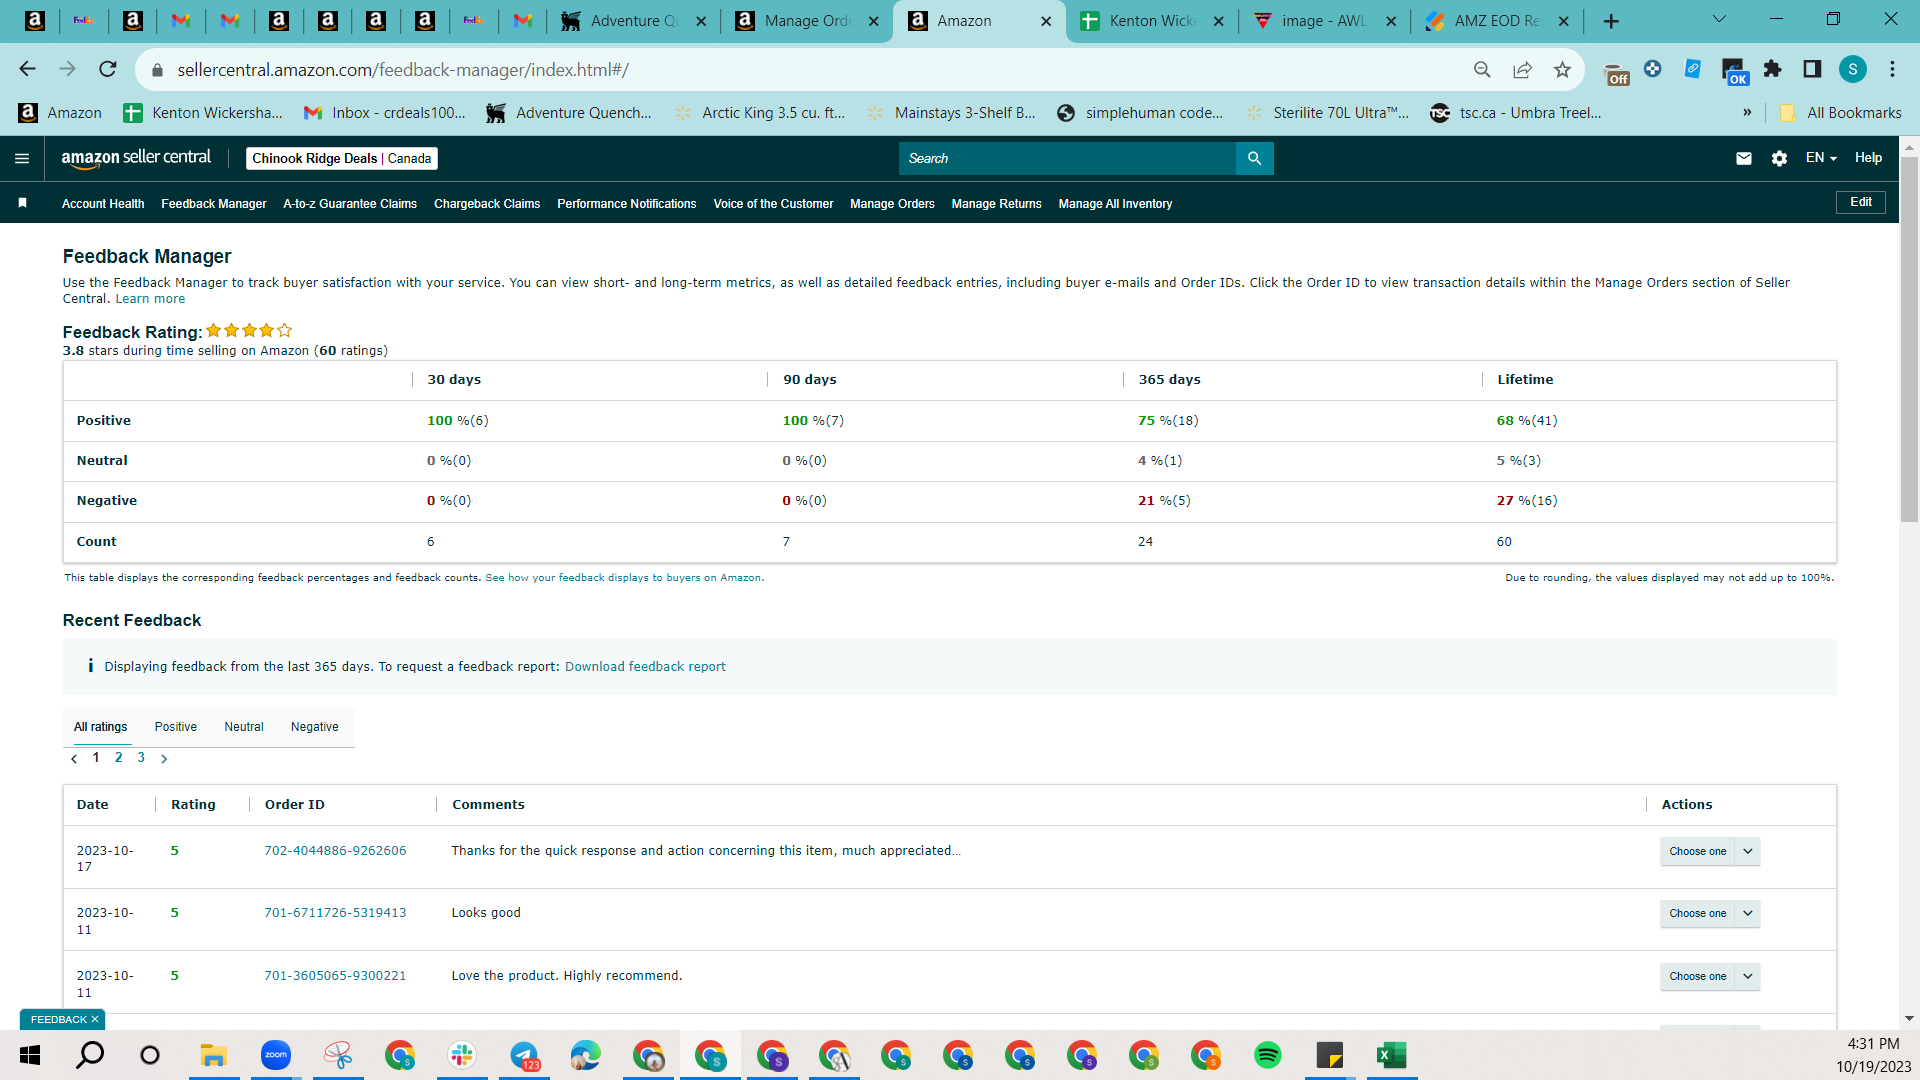This screenshot has width=1920, height=1080.
Task: Switch to the Neutral ratings tab
Action: pyautogui.click(x=244, y=727)
